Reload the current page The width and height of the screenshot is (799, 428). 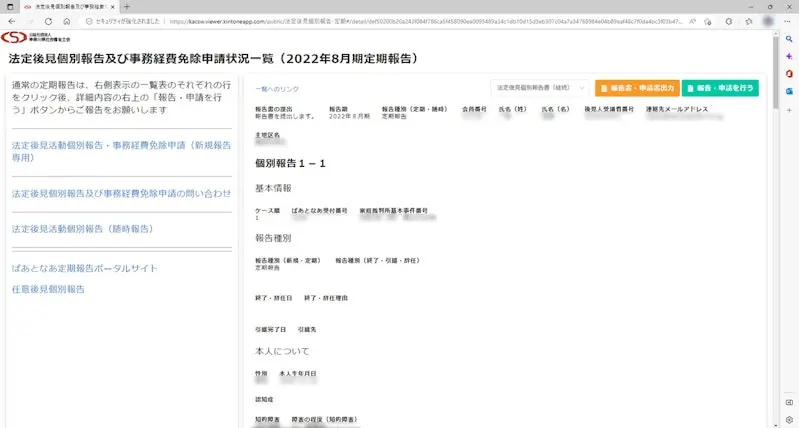coord(48,21)
